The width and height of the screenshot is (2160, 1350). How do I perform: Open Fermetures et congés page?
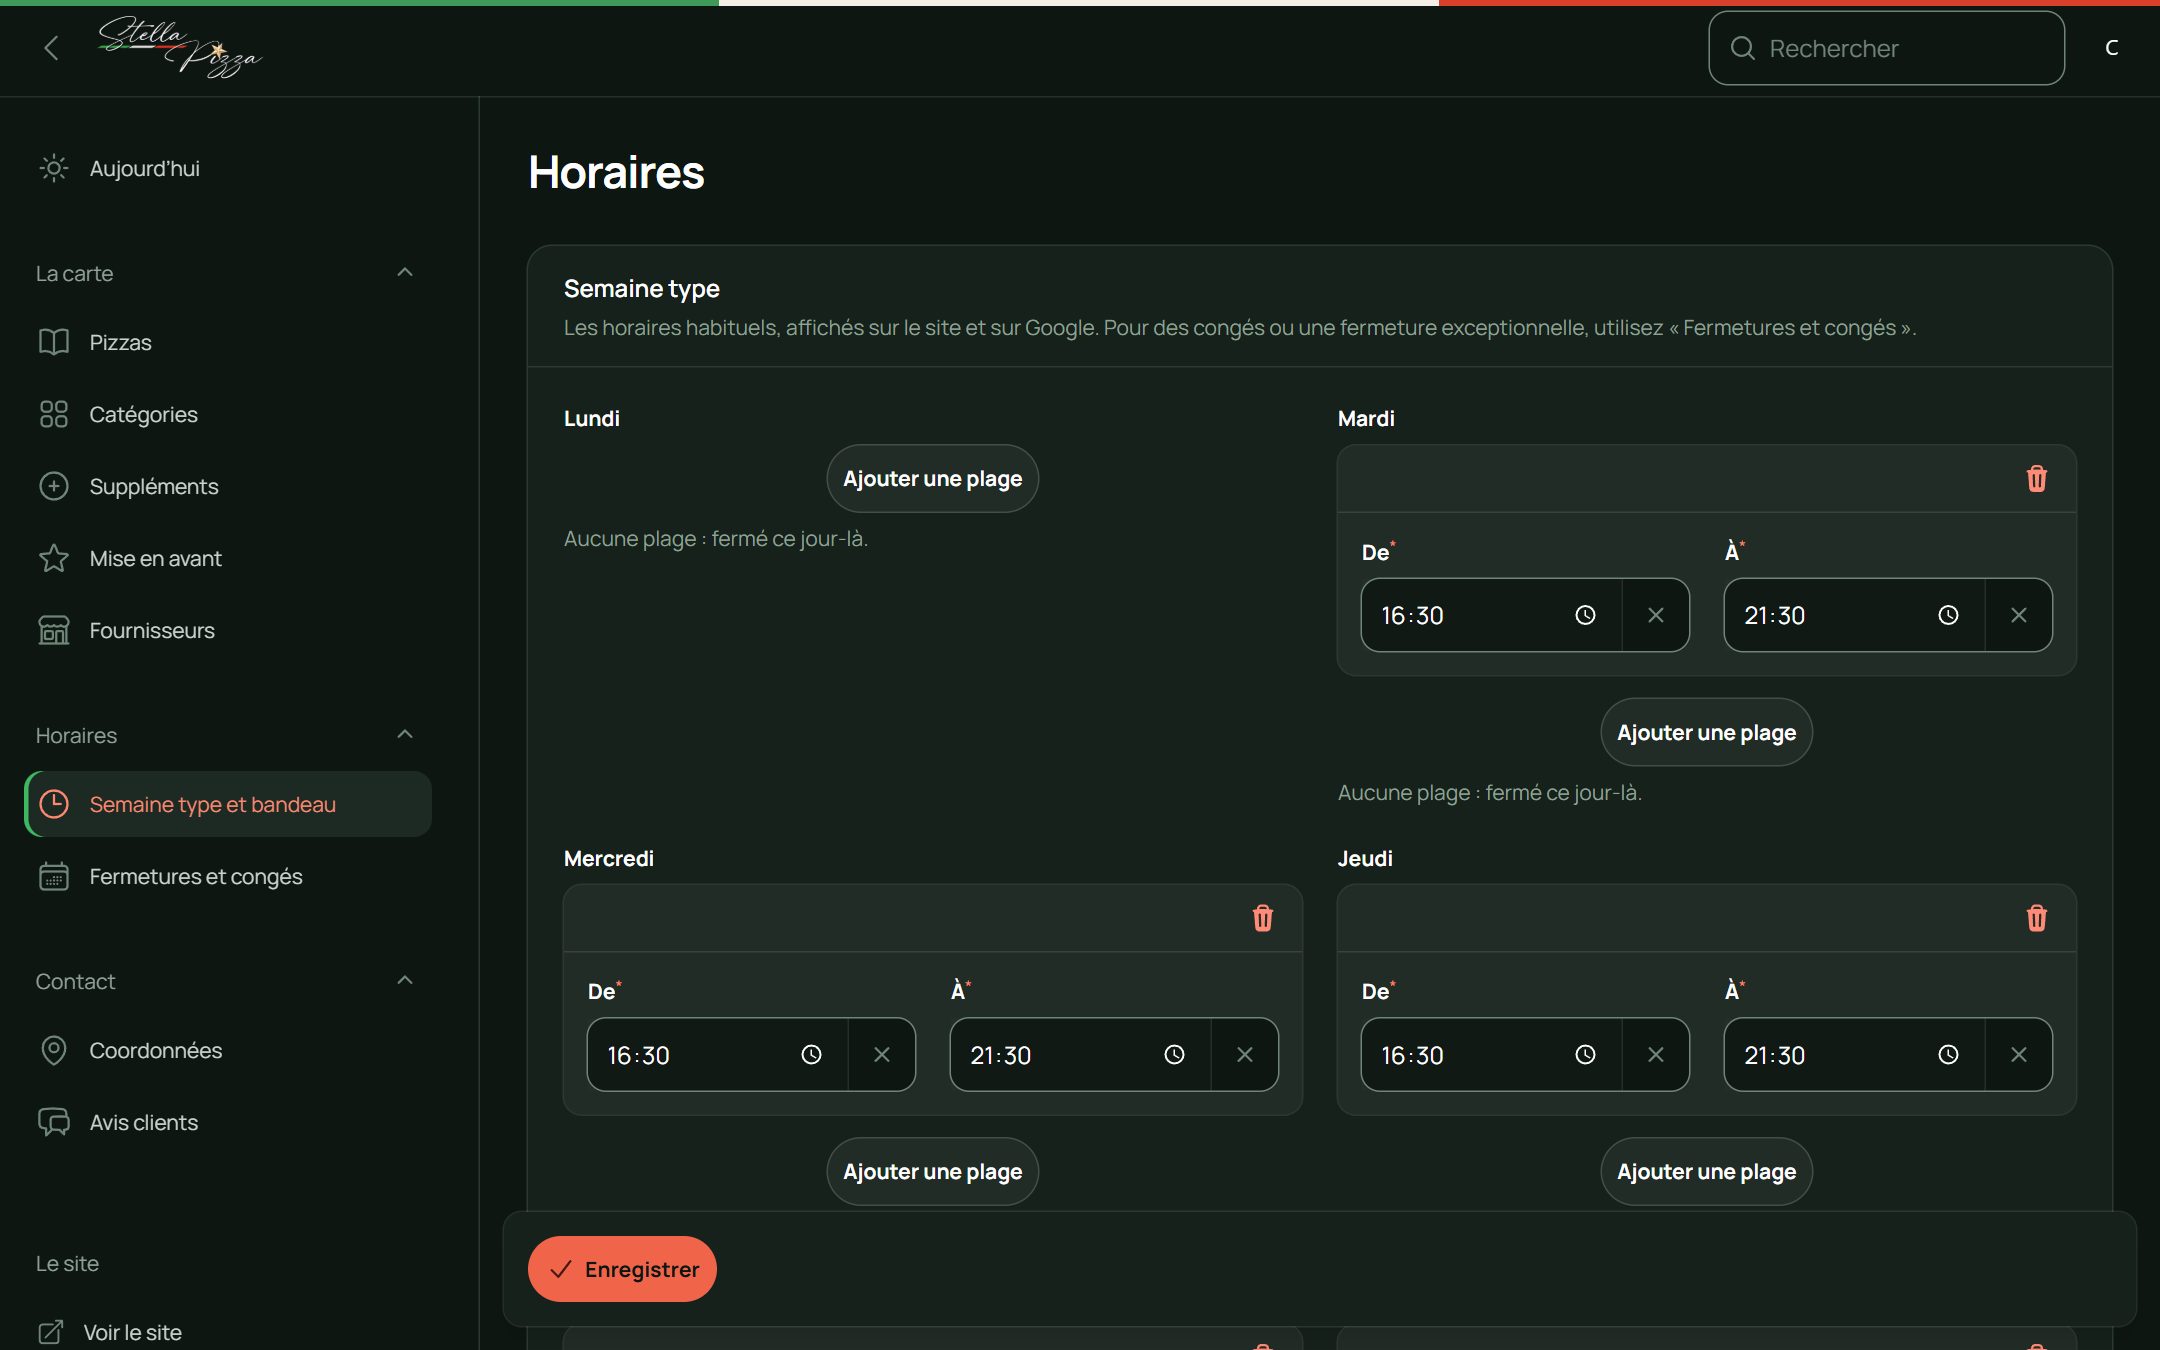tap(228, 876)
